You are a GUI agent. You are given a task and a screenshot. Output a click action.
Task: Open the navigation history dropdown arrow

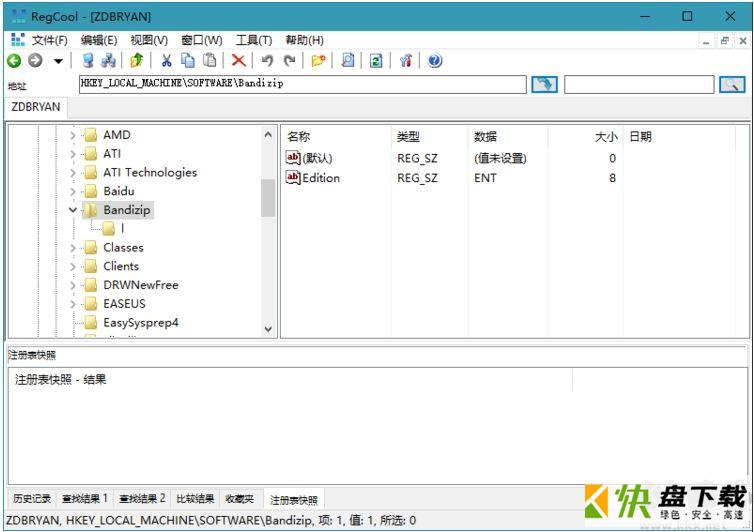tap(58, 61)
